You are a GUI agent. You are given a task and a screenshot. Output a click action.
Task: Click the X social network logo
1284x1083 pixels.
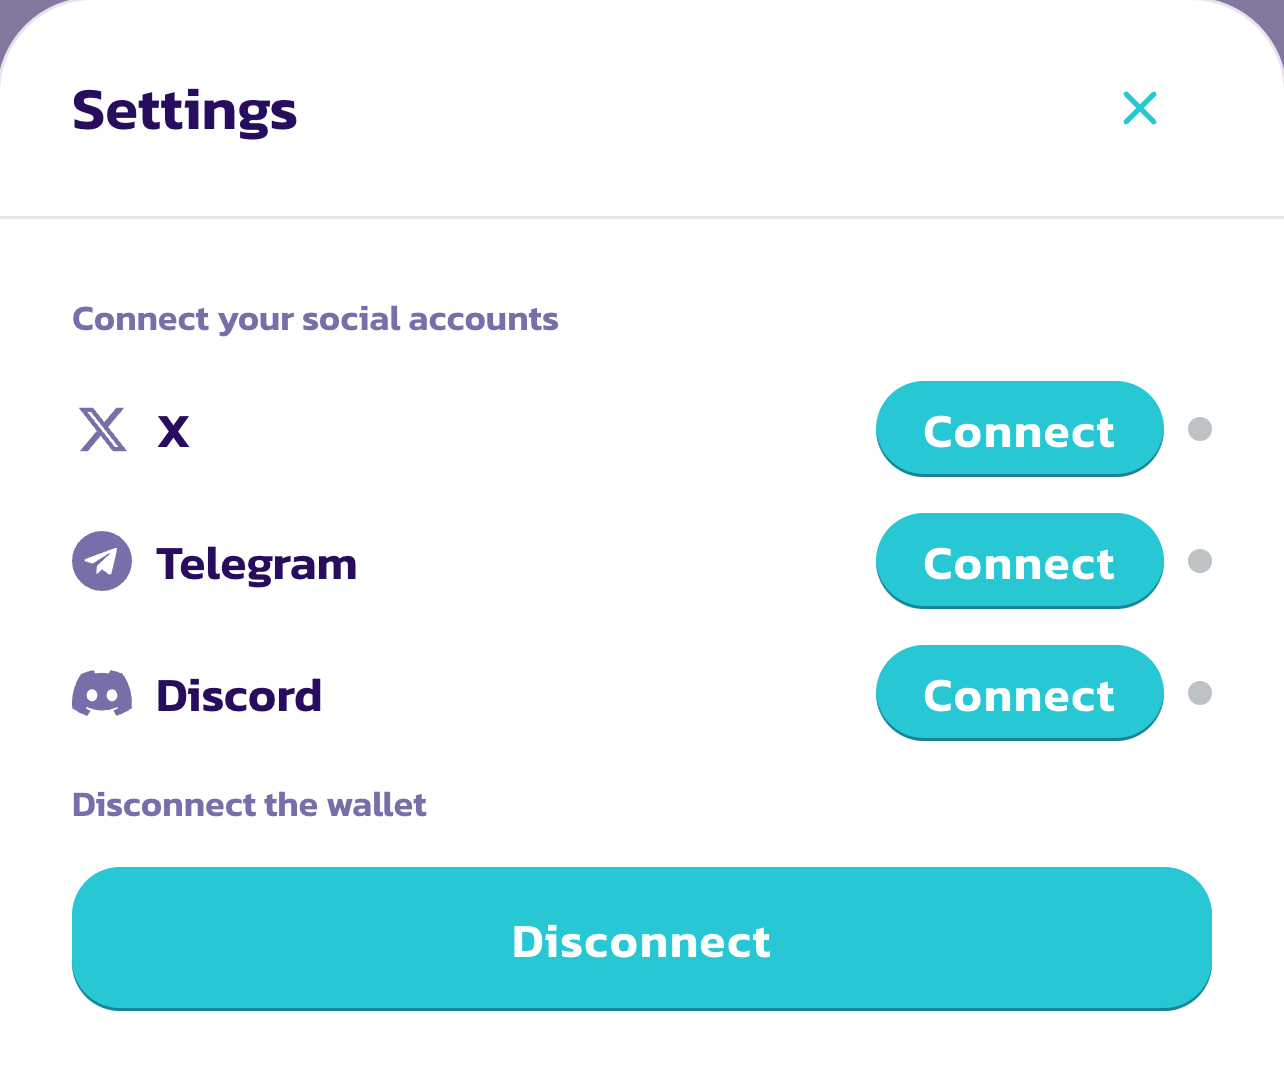point(103,430)
